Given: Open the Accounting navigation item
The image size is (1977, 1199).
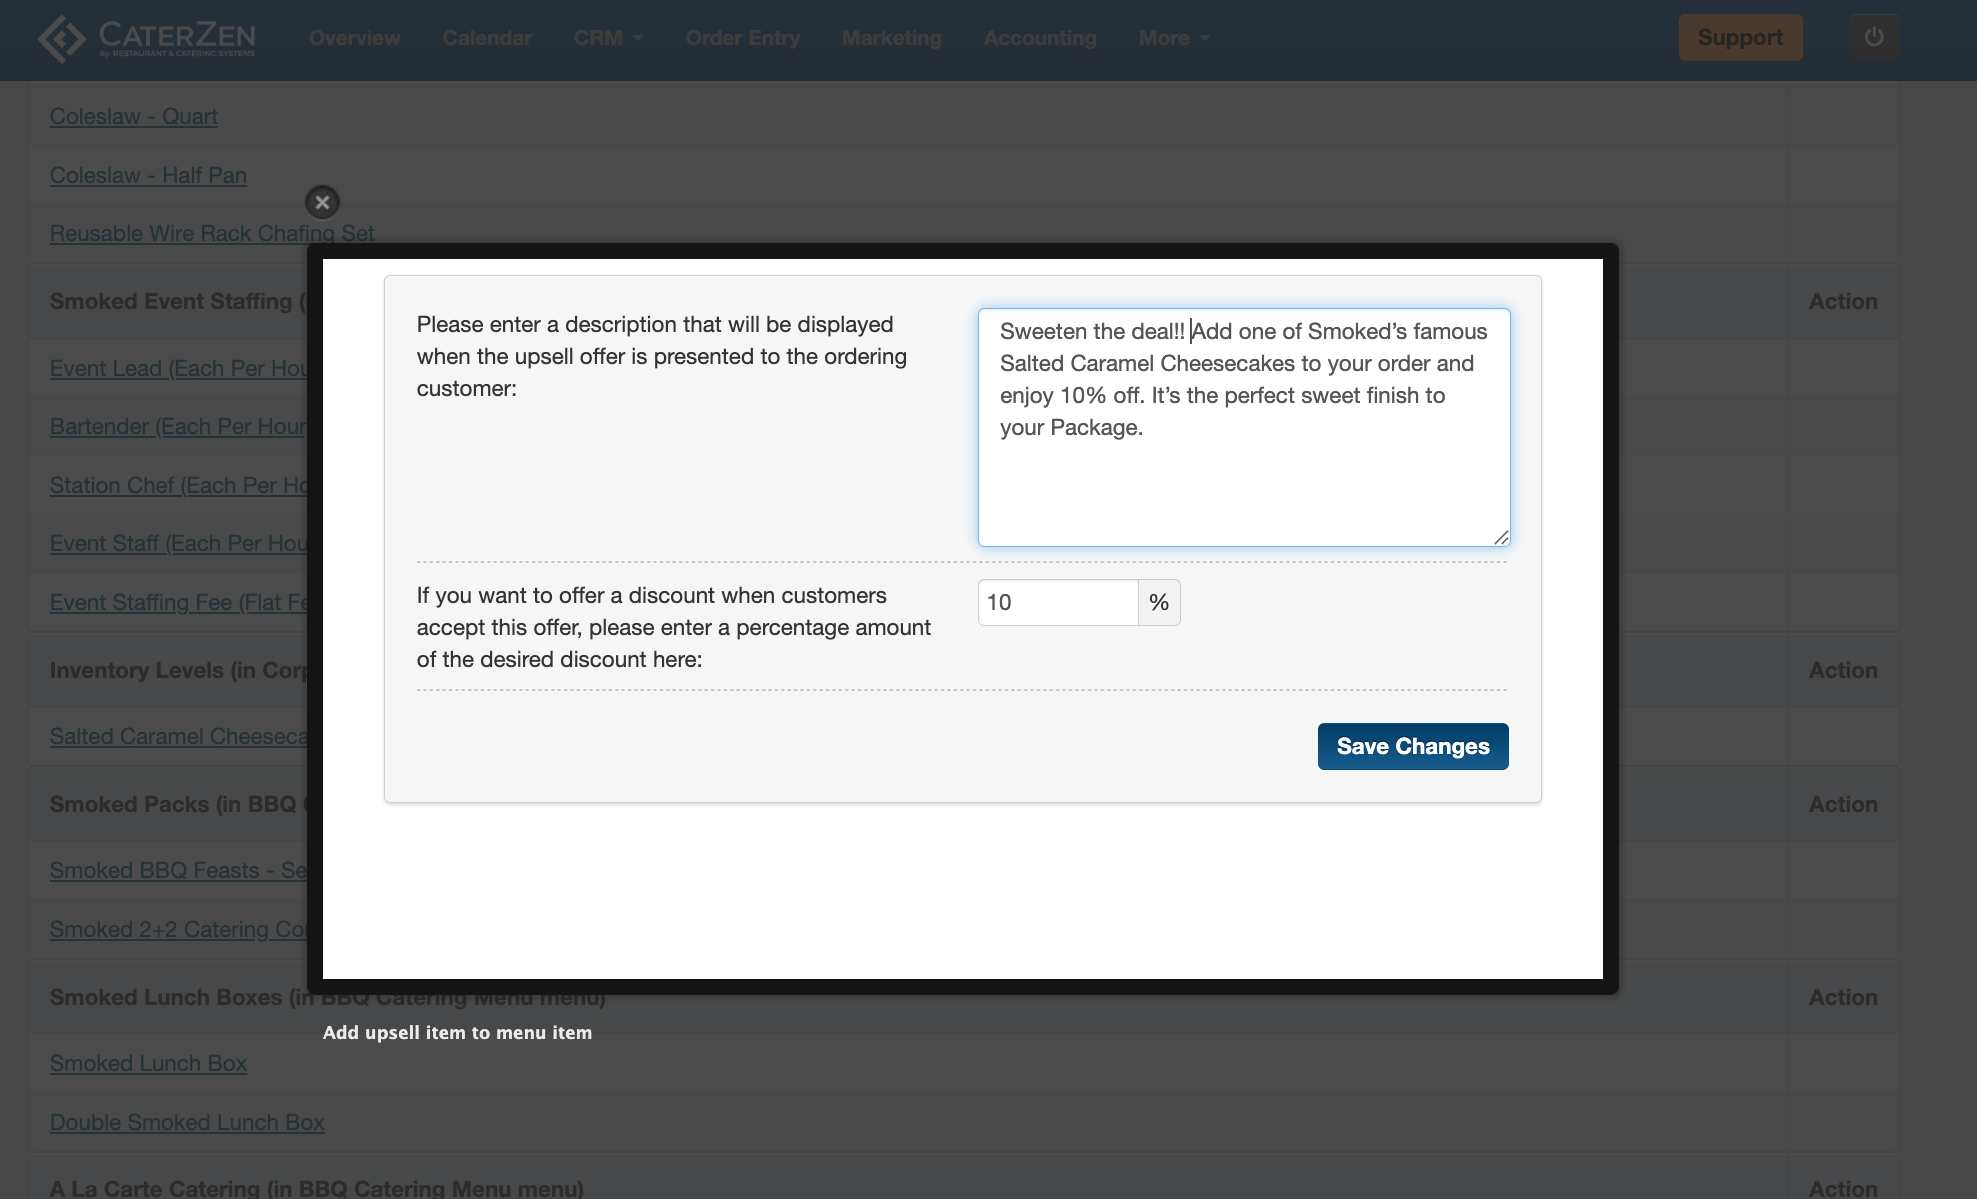Looking at the screenshot, I should pyautogui.click(x=1040, y=38).
